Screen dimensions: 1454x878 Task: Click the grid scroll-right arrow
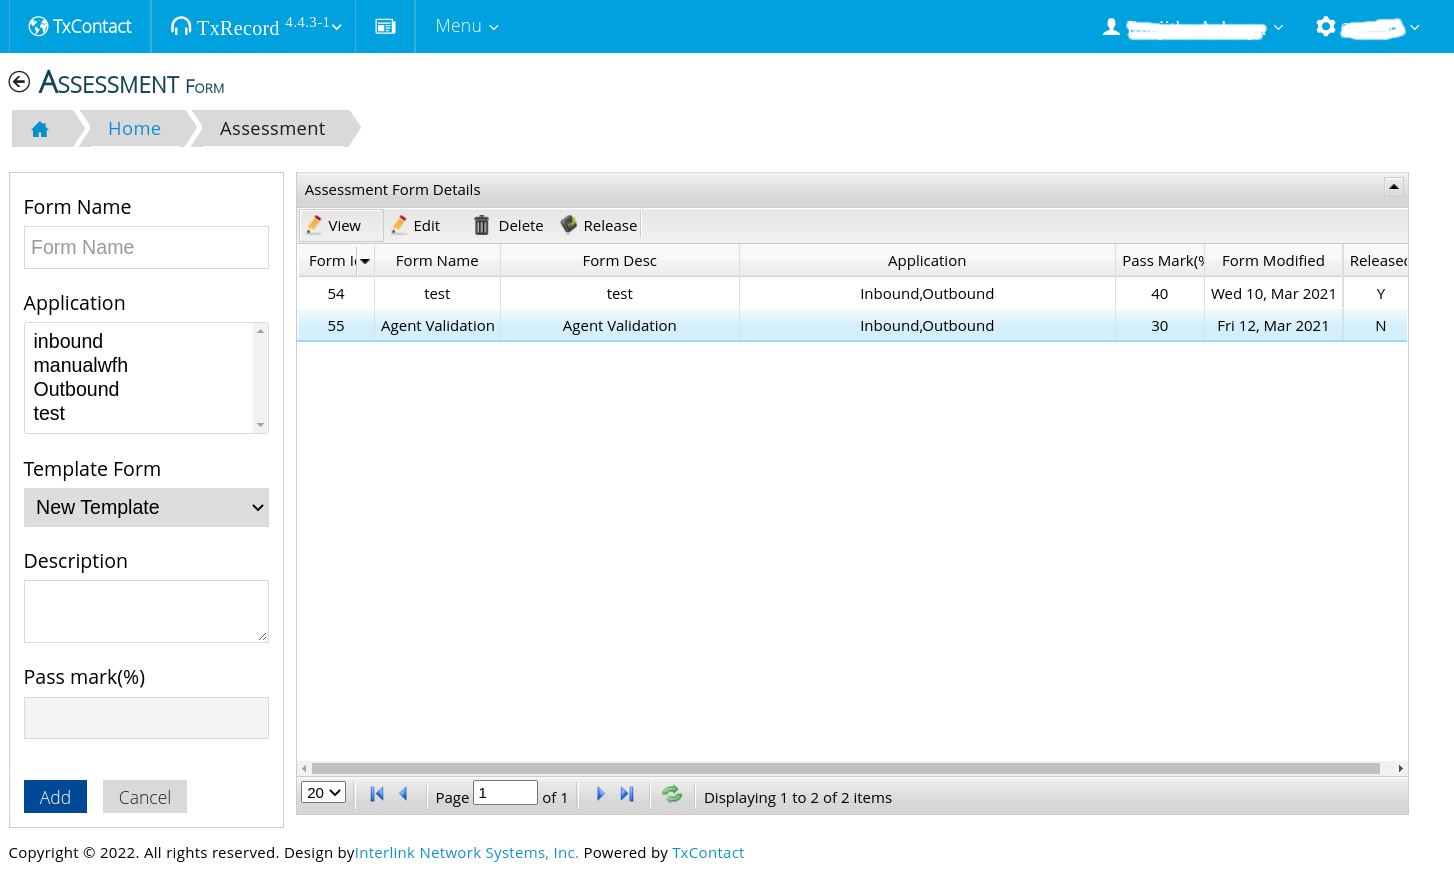(1400, 769)
